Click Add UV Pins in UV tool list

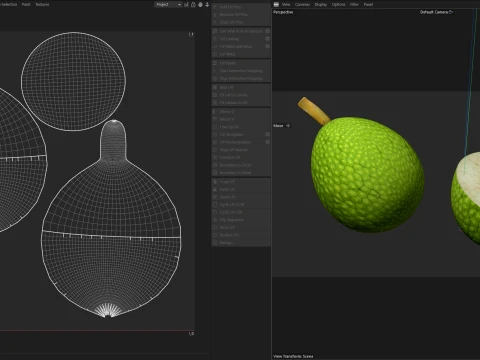241,7
